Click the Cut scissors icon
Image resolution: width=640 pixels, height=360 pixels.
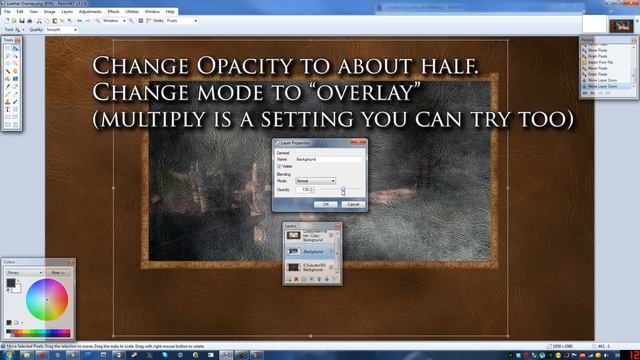click(x=39, y=20)
